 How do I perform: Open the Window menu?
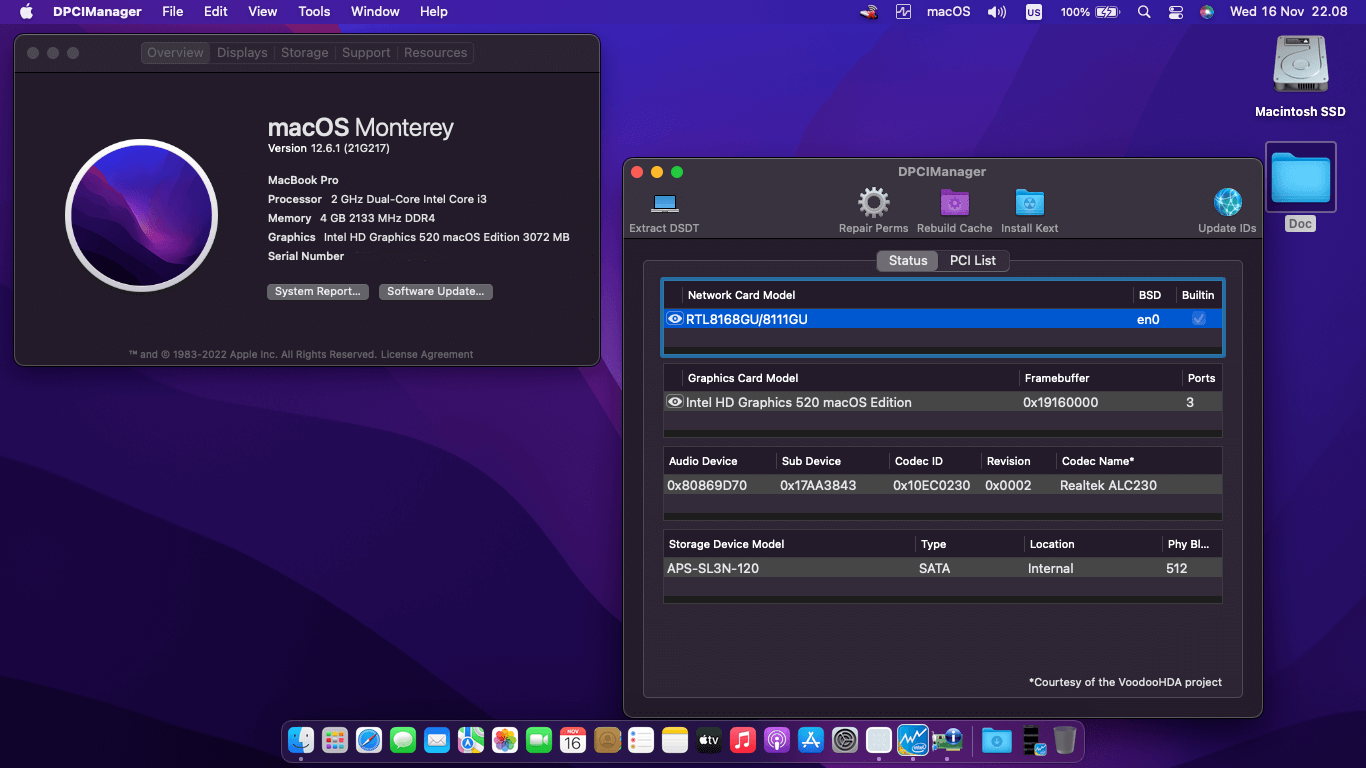375,12
